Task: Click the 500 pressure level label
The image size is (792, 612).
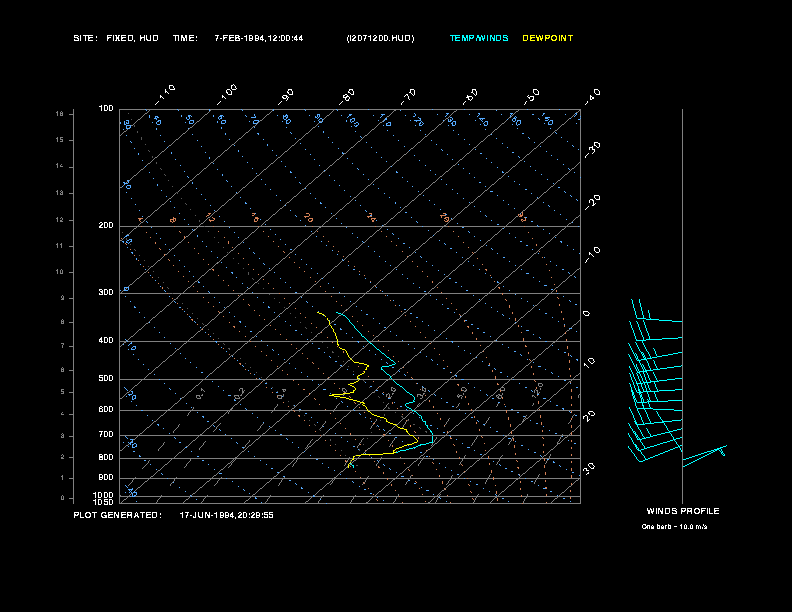Action: tap(106, 378)
